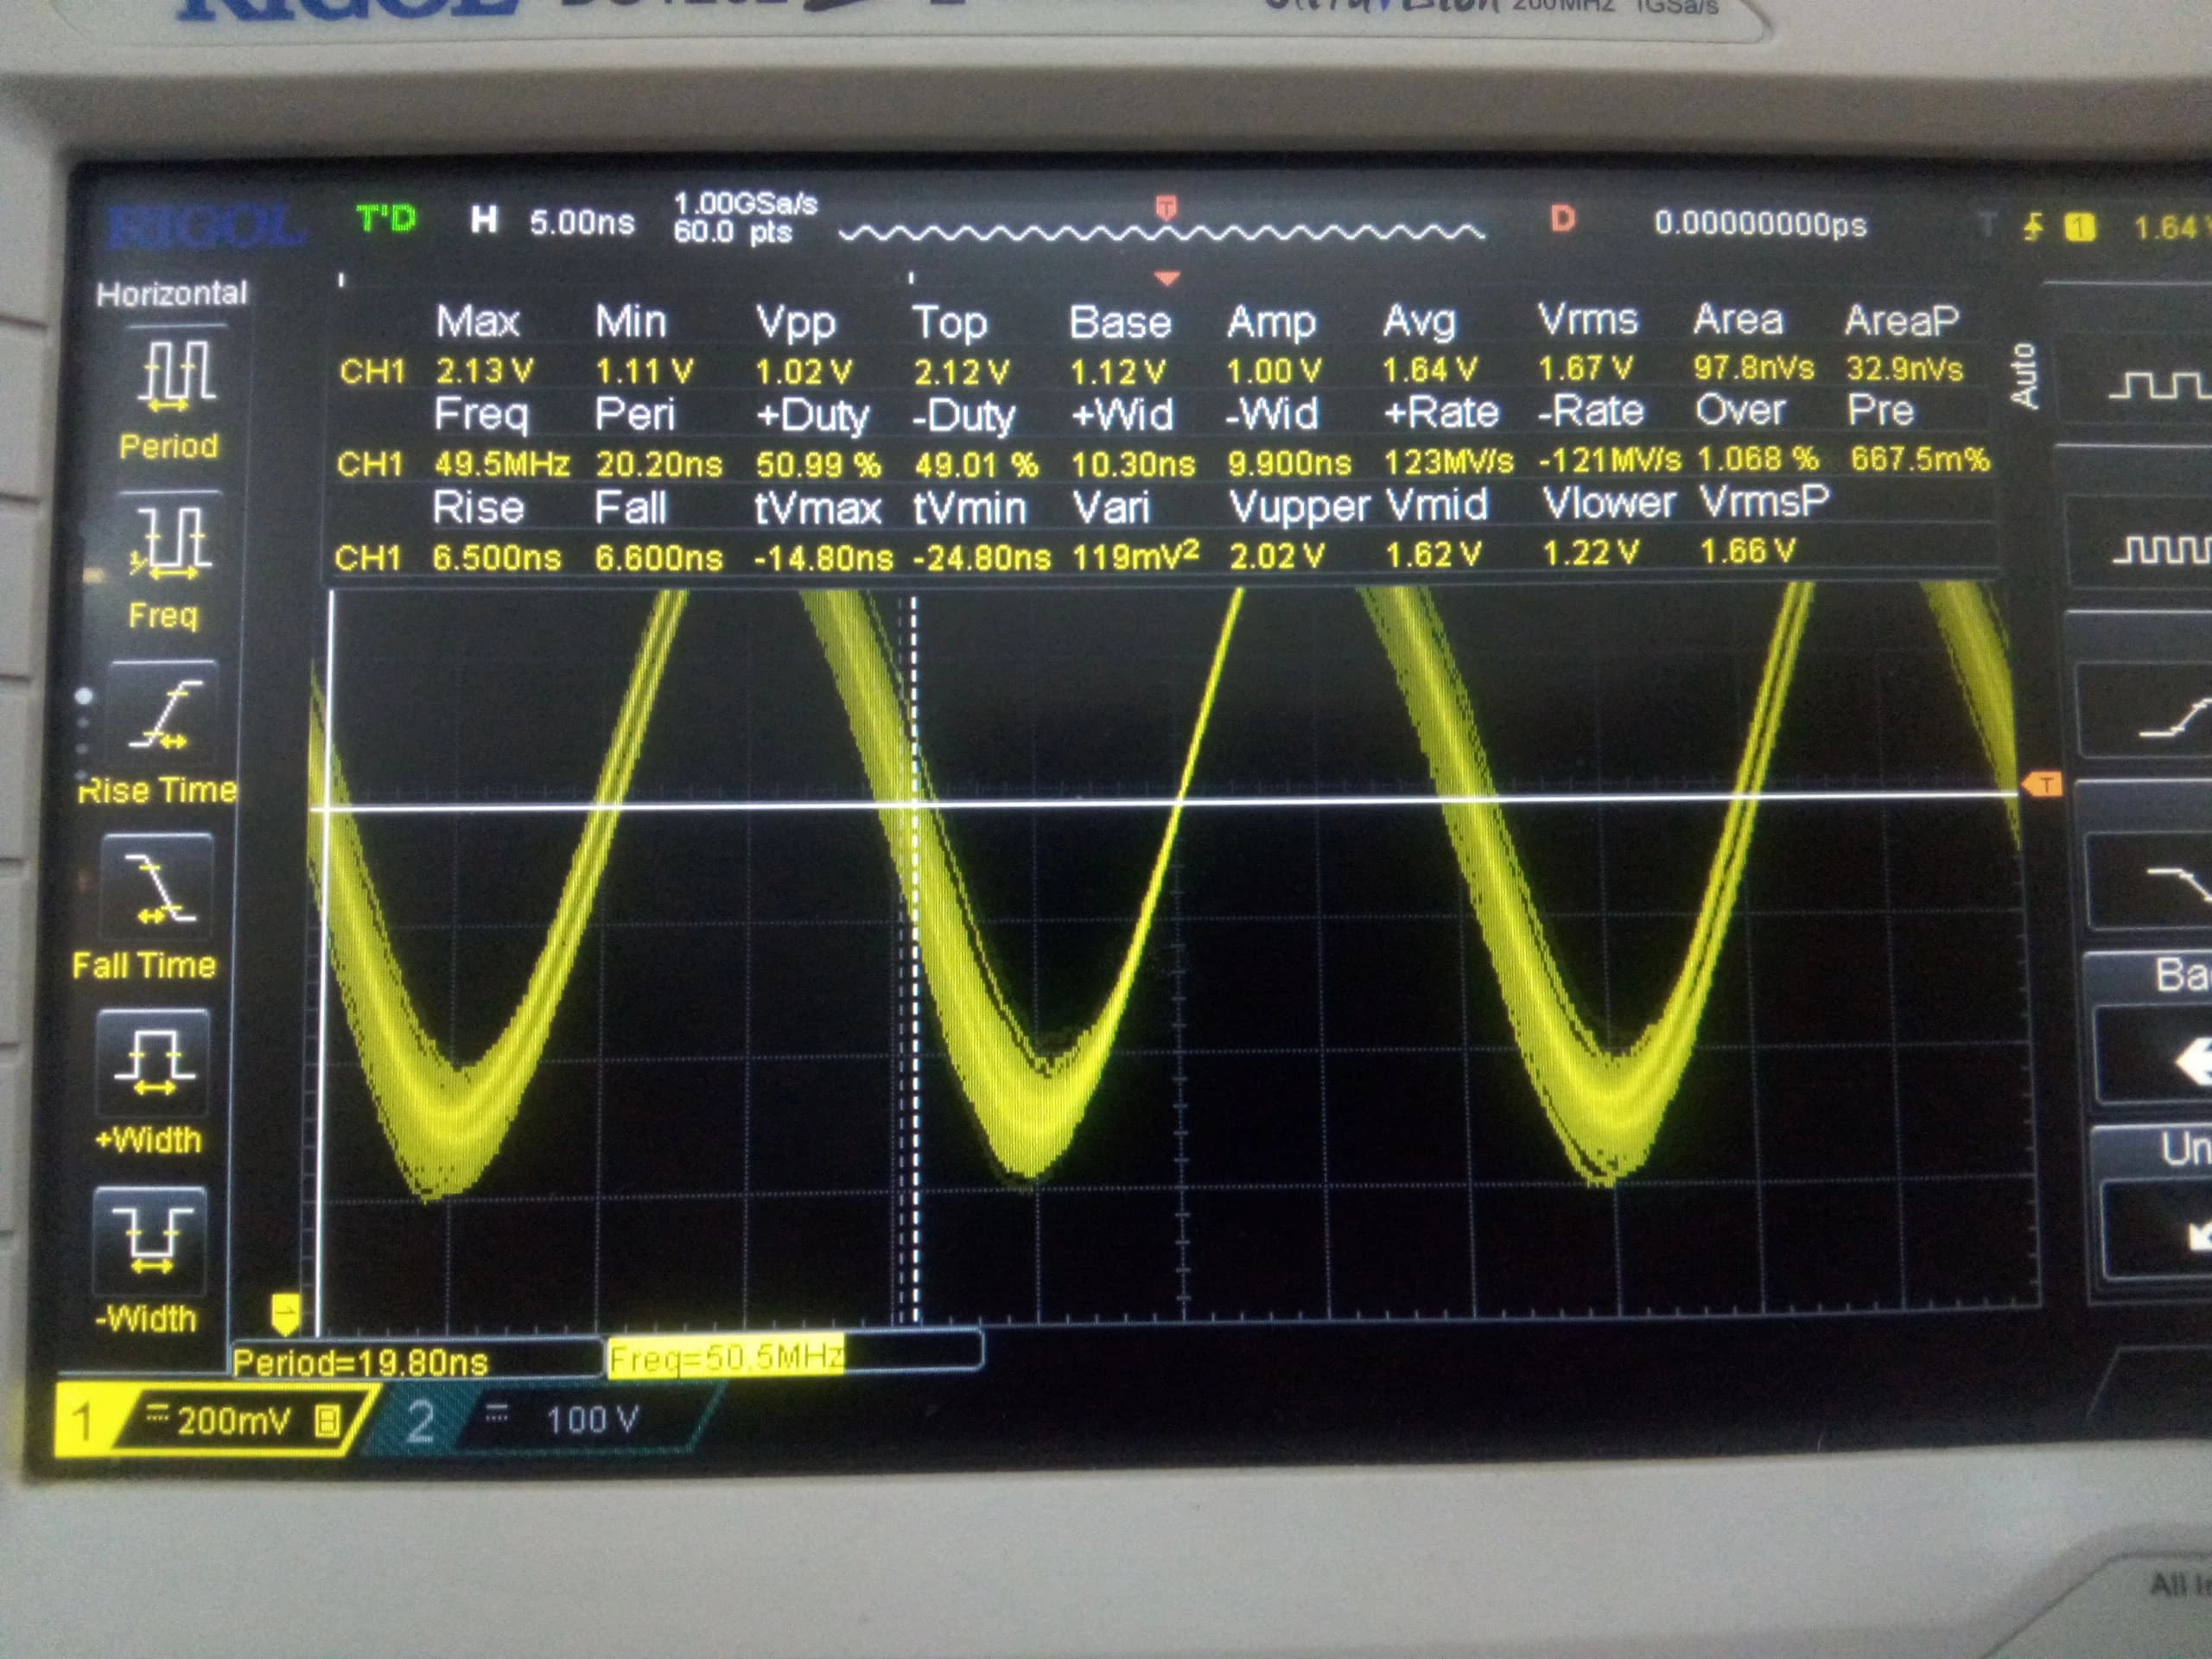Click the Vupper value 2.02 V
2212x1659 pixels.
tap(1276, 555)
